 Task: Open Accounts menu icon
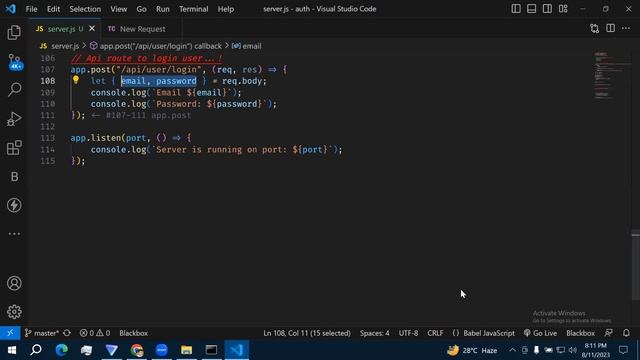[14, 283]
